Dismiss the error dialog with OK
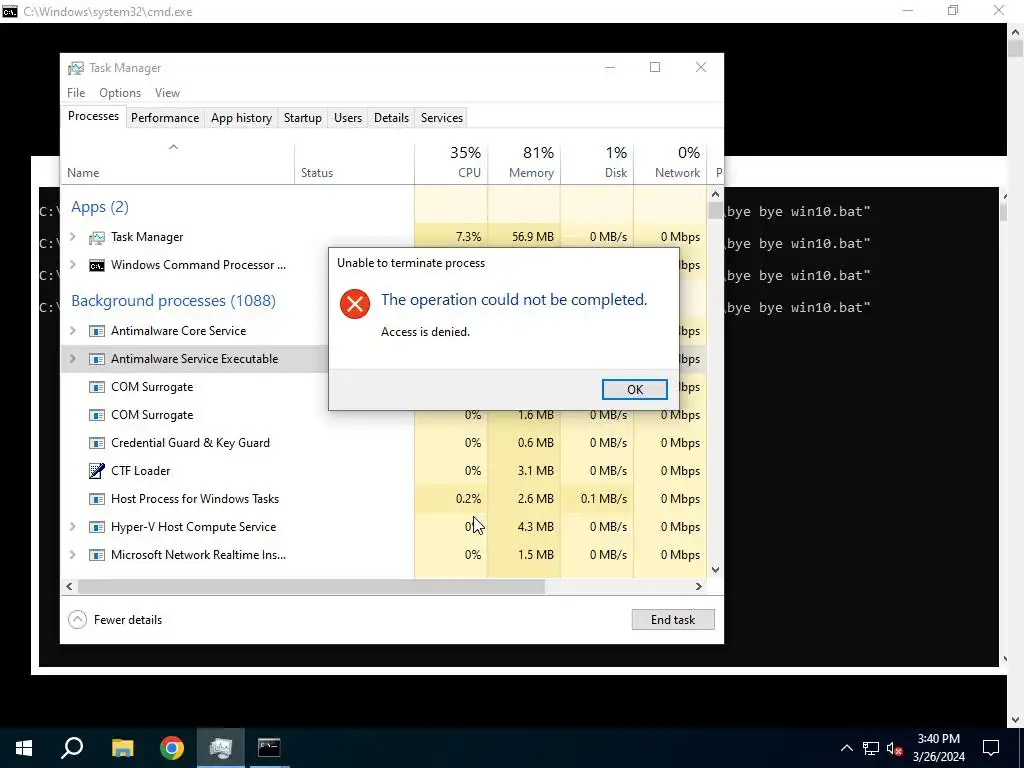Screen dimensions: 1024x768 (x=634, y=389)
